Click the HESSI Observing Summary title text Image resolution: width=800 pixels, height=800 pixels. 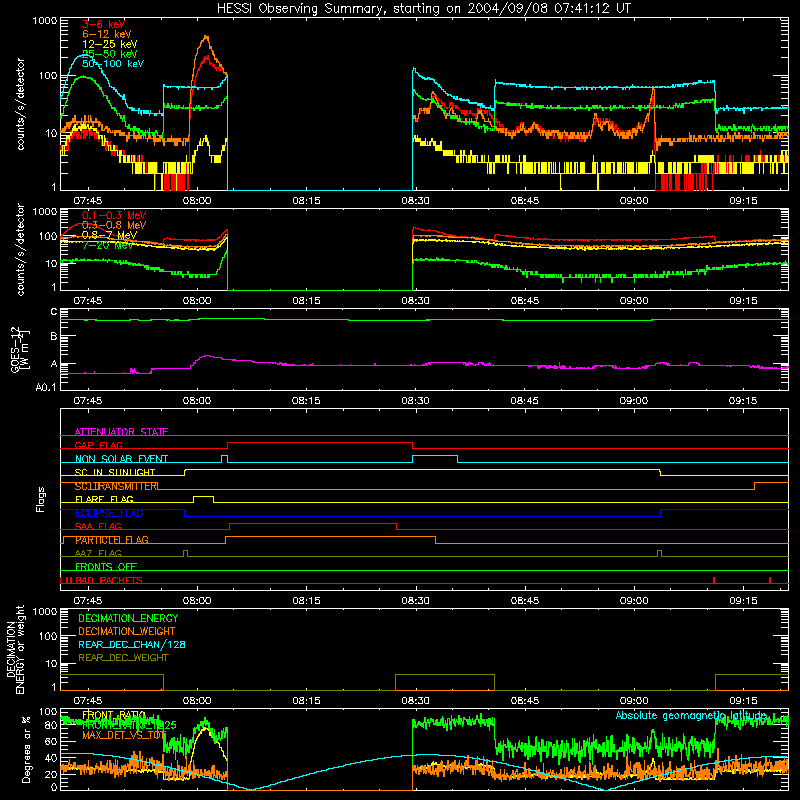423,9
